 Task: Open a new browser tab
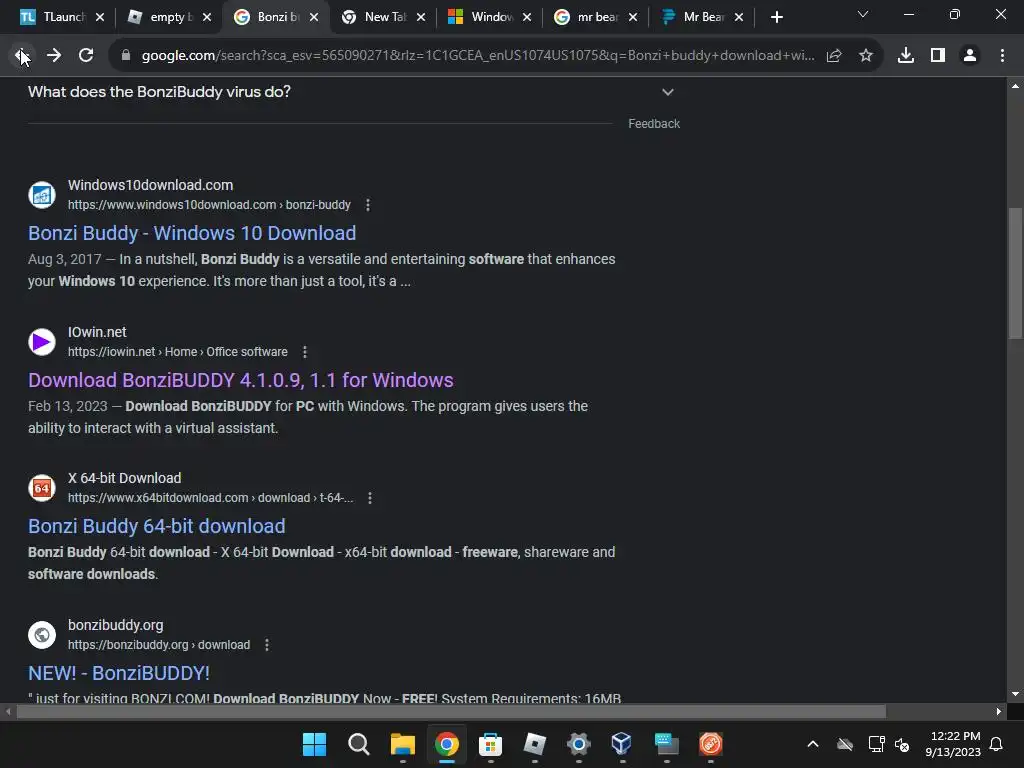(x=776, y=17)
